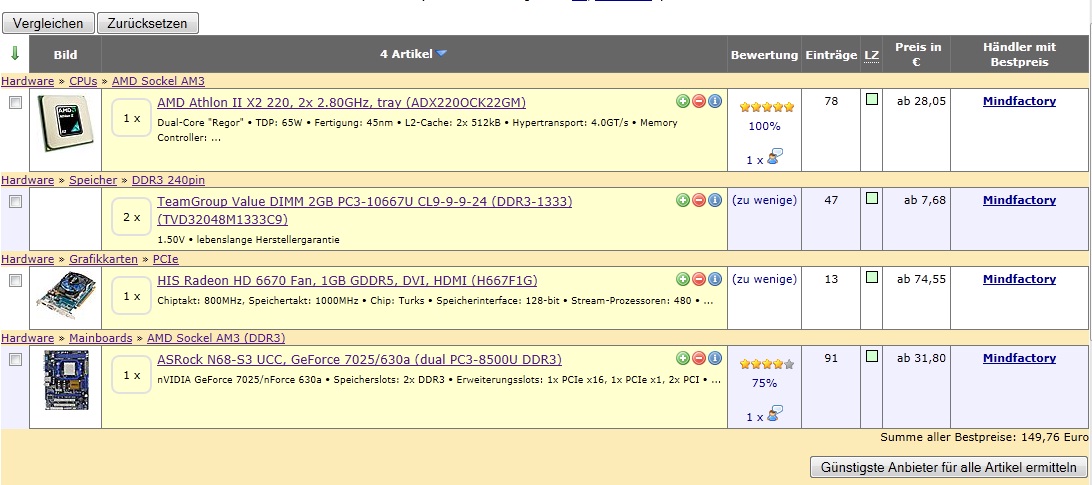Open info icon on TeamGroup Value DIMM row
The image size is (1092, 485).
715,200
